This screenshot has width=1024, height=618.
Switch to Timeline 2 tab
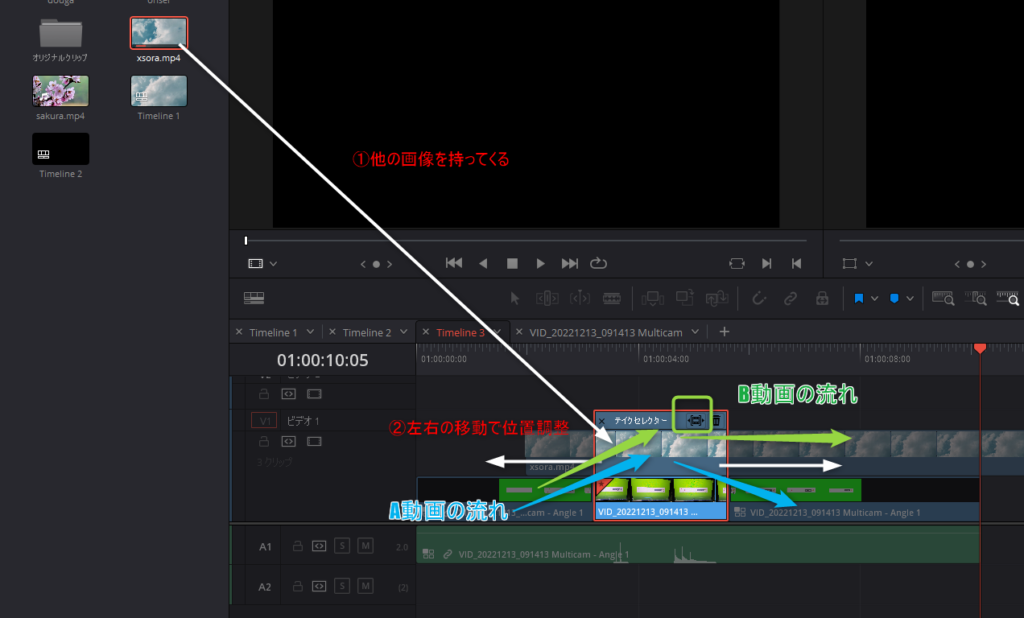(x=366, y=333)
